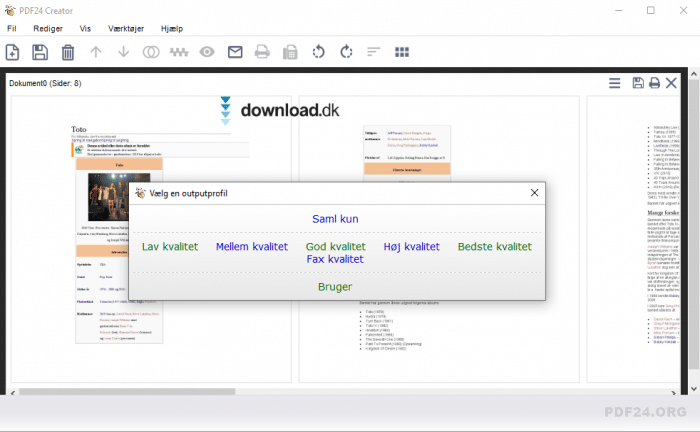Click the email envelope toolbar icon

coord(235,52)
